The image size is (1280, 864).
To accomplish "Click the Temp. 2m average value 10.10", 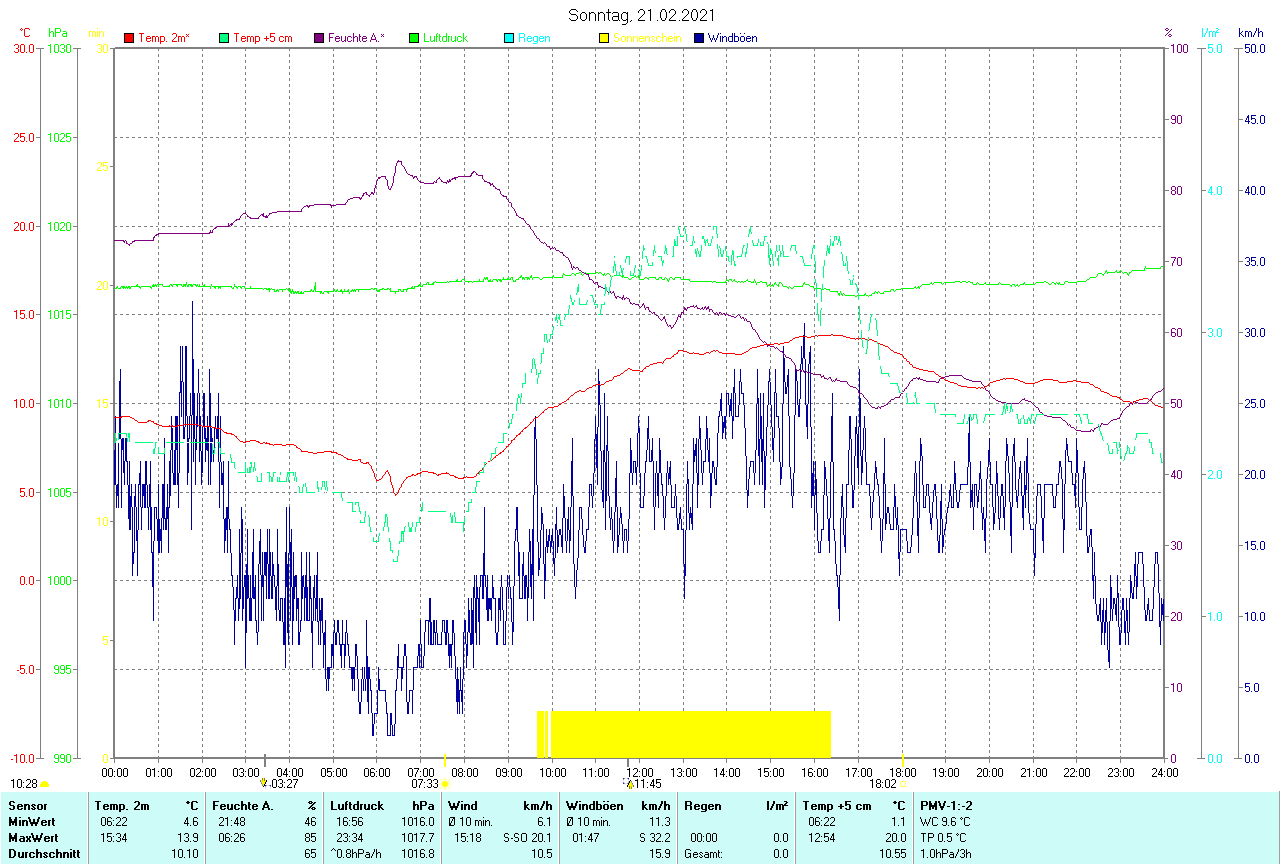I will pyautogui.click(x=184, y=854).
